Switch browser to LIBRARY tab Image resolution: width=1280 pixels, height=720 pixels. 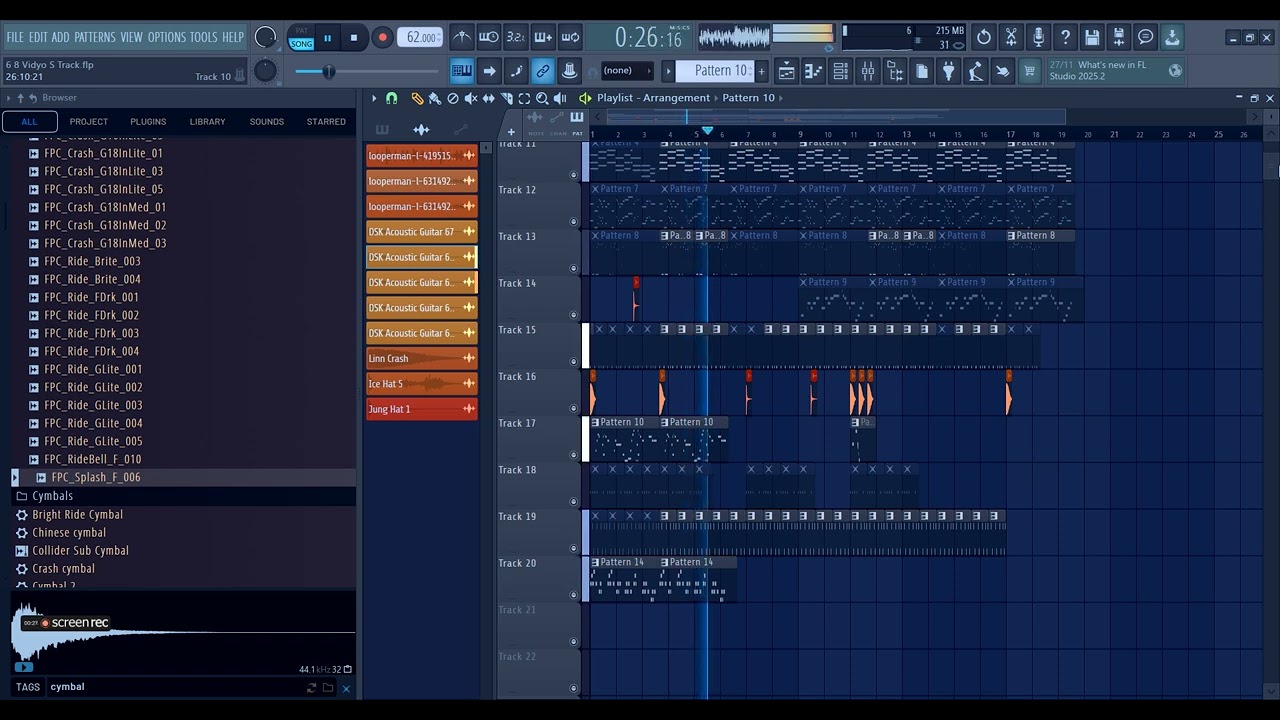click(207, 122)
